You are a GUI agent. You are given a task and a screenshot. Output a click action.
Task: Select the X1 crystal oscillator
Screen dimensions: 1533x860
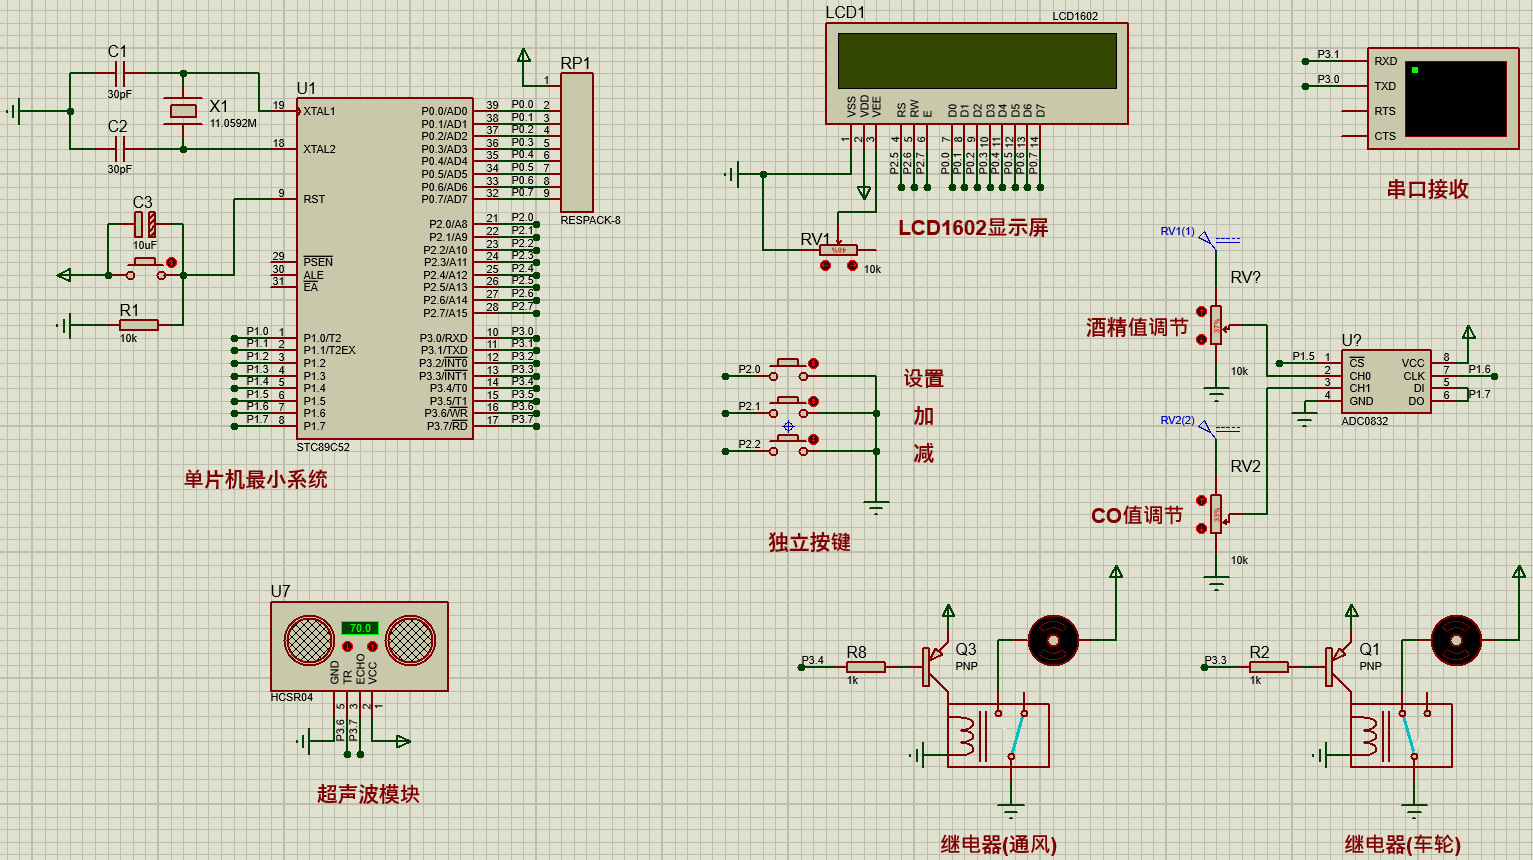(183, 111)
